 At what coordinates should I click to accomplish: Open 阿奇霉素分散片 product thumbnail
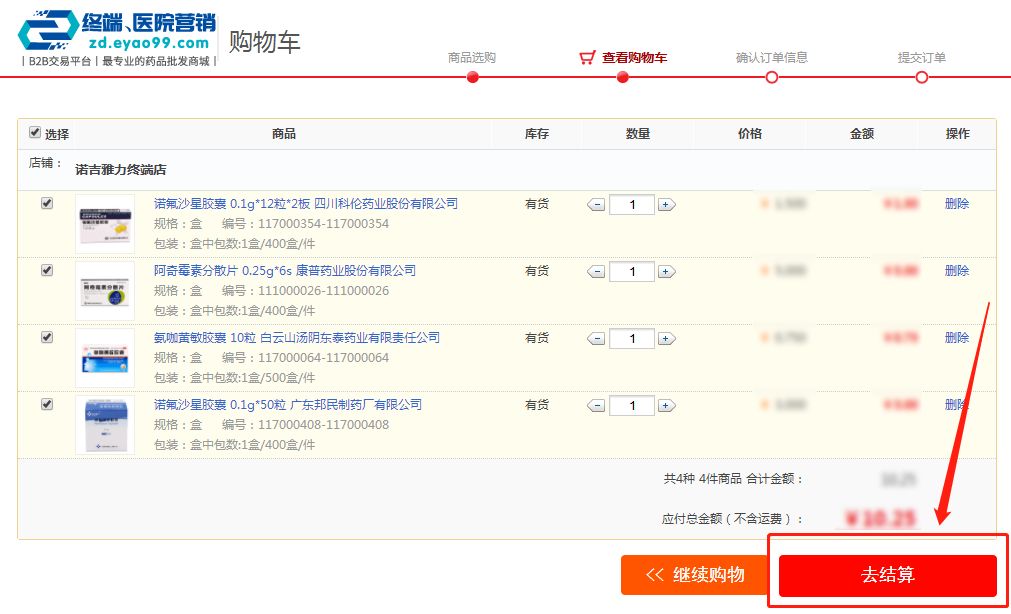[105, 291]
